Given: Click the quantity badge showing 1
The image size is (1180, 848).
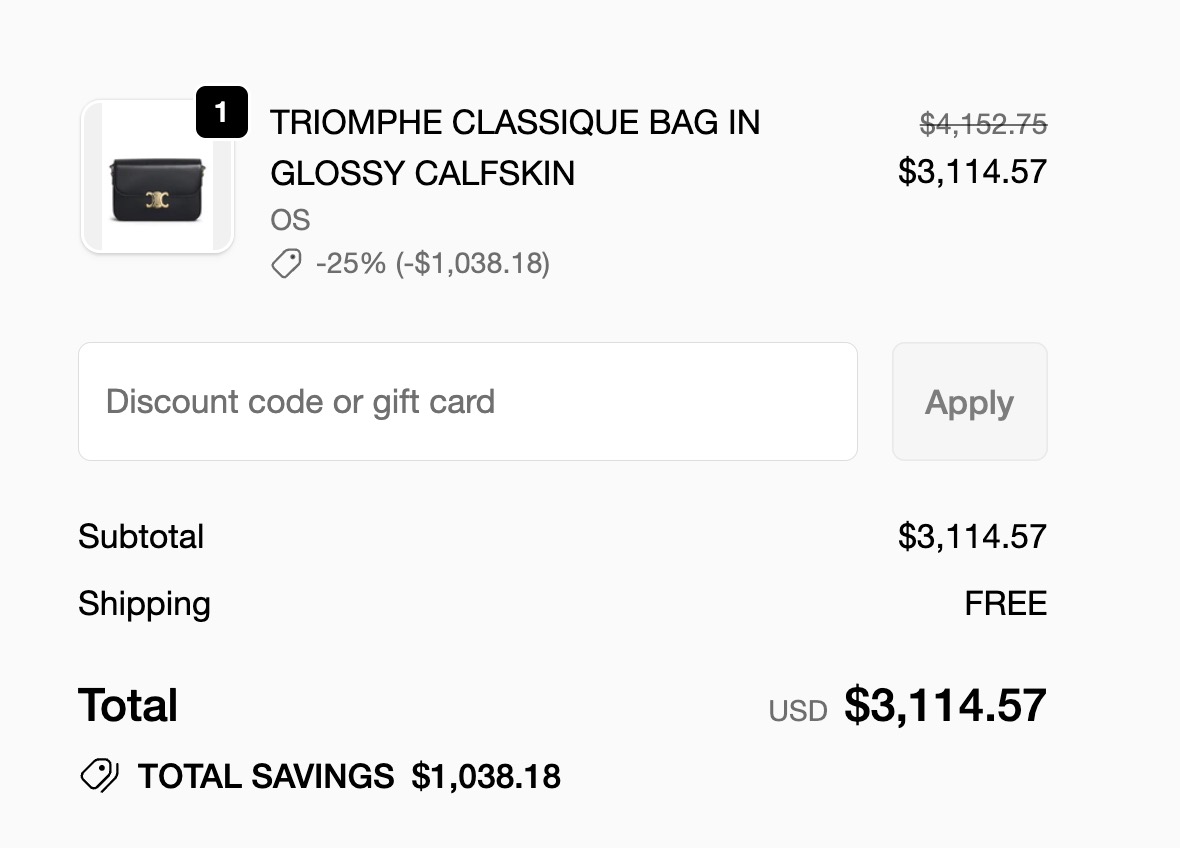Looking at the screenshot, I should [221, 112].
